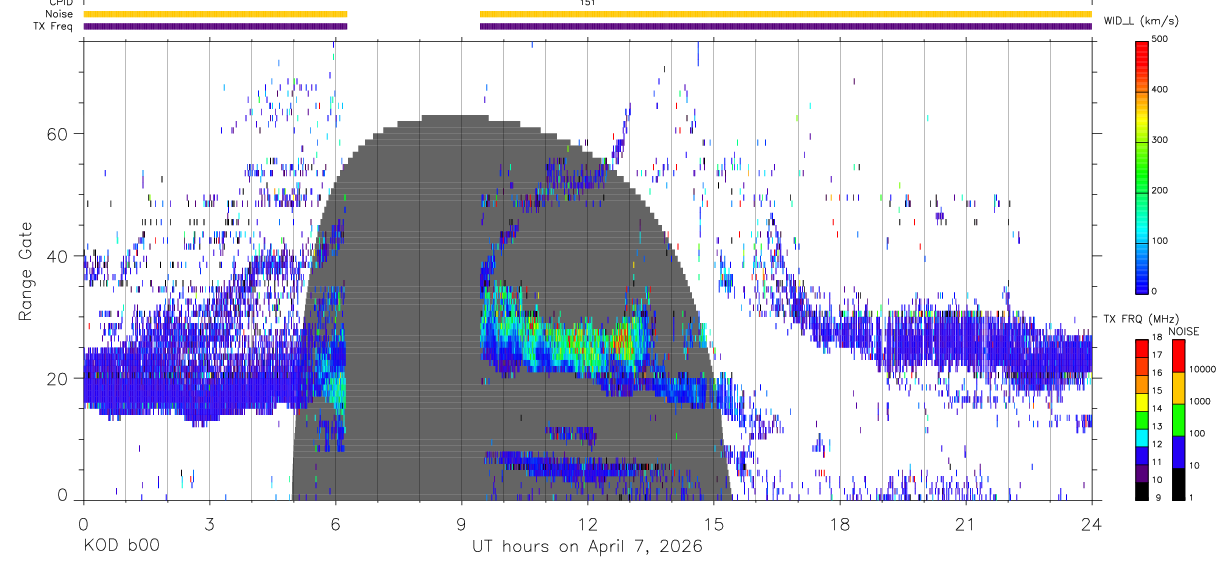Click the right yellow Noise bar segment
This screenshot has width=1228, height=567.
coord(786,14)
